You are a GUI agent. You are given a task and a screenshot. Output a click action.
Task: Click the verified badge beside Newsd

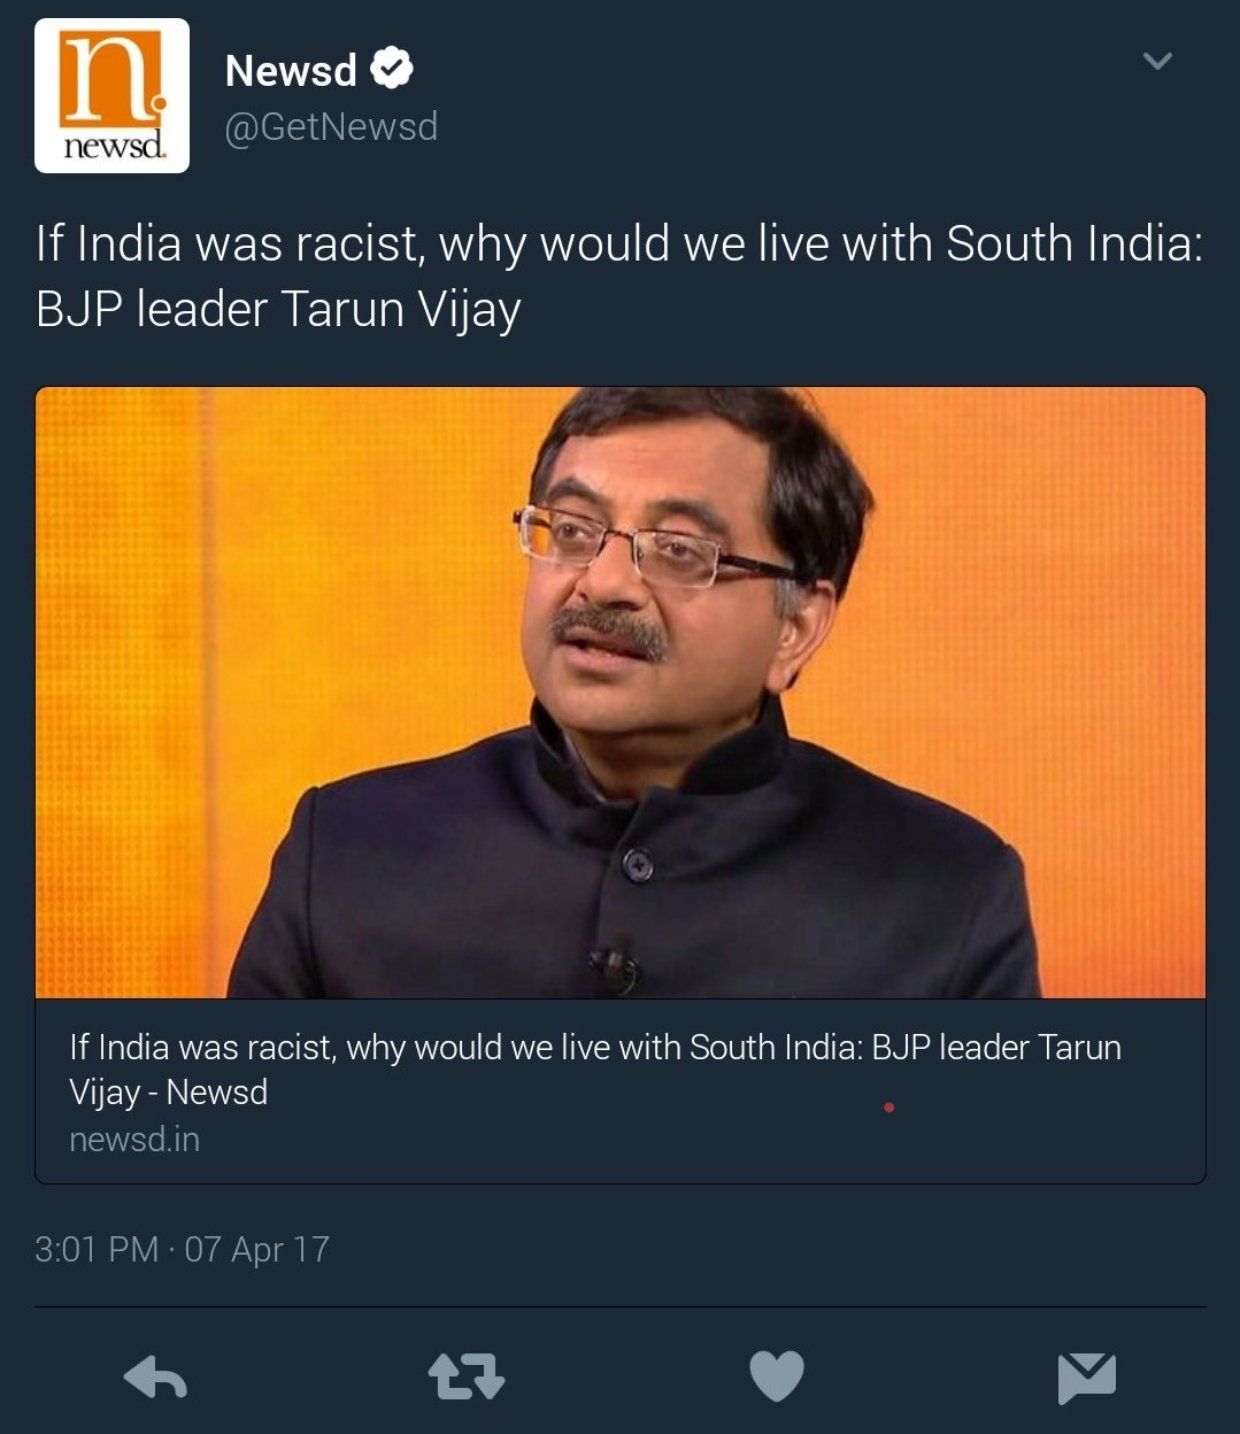391,68
